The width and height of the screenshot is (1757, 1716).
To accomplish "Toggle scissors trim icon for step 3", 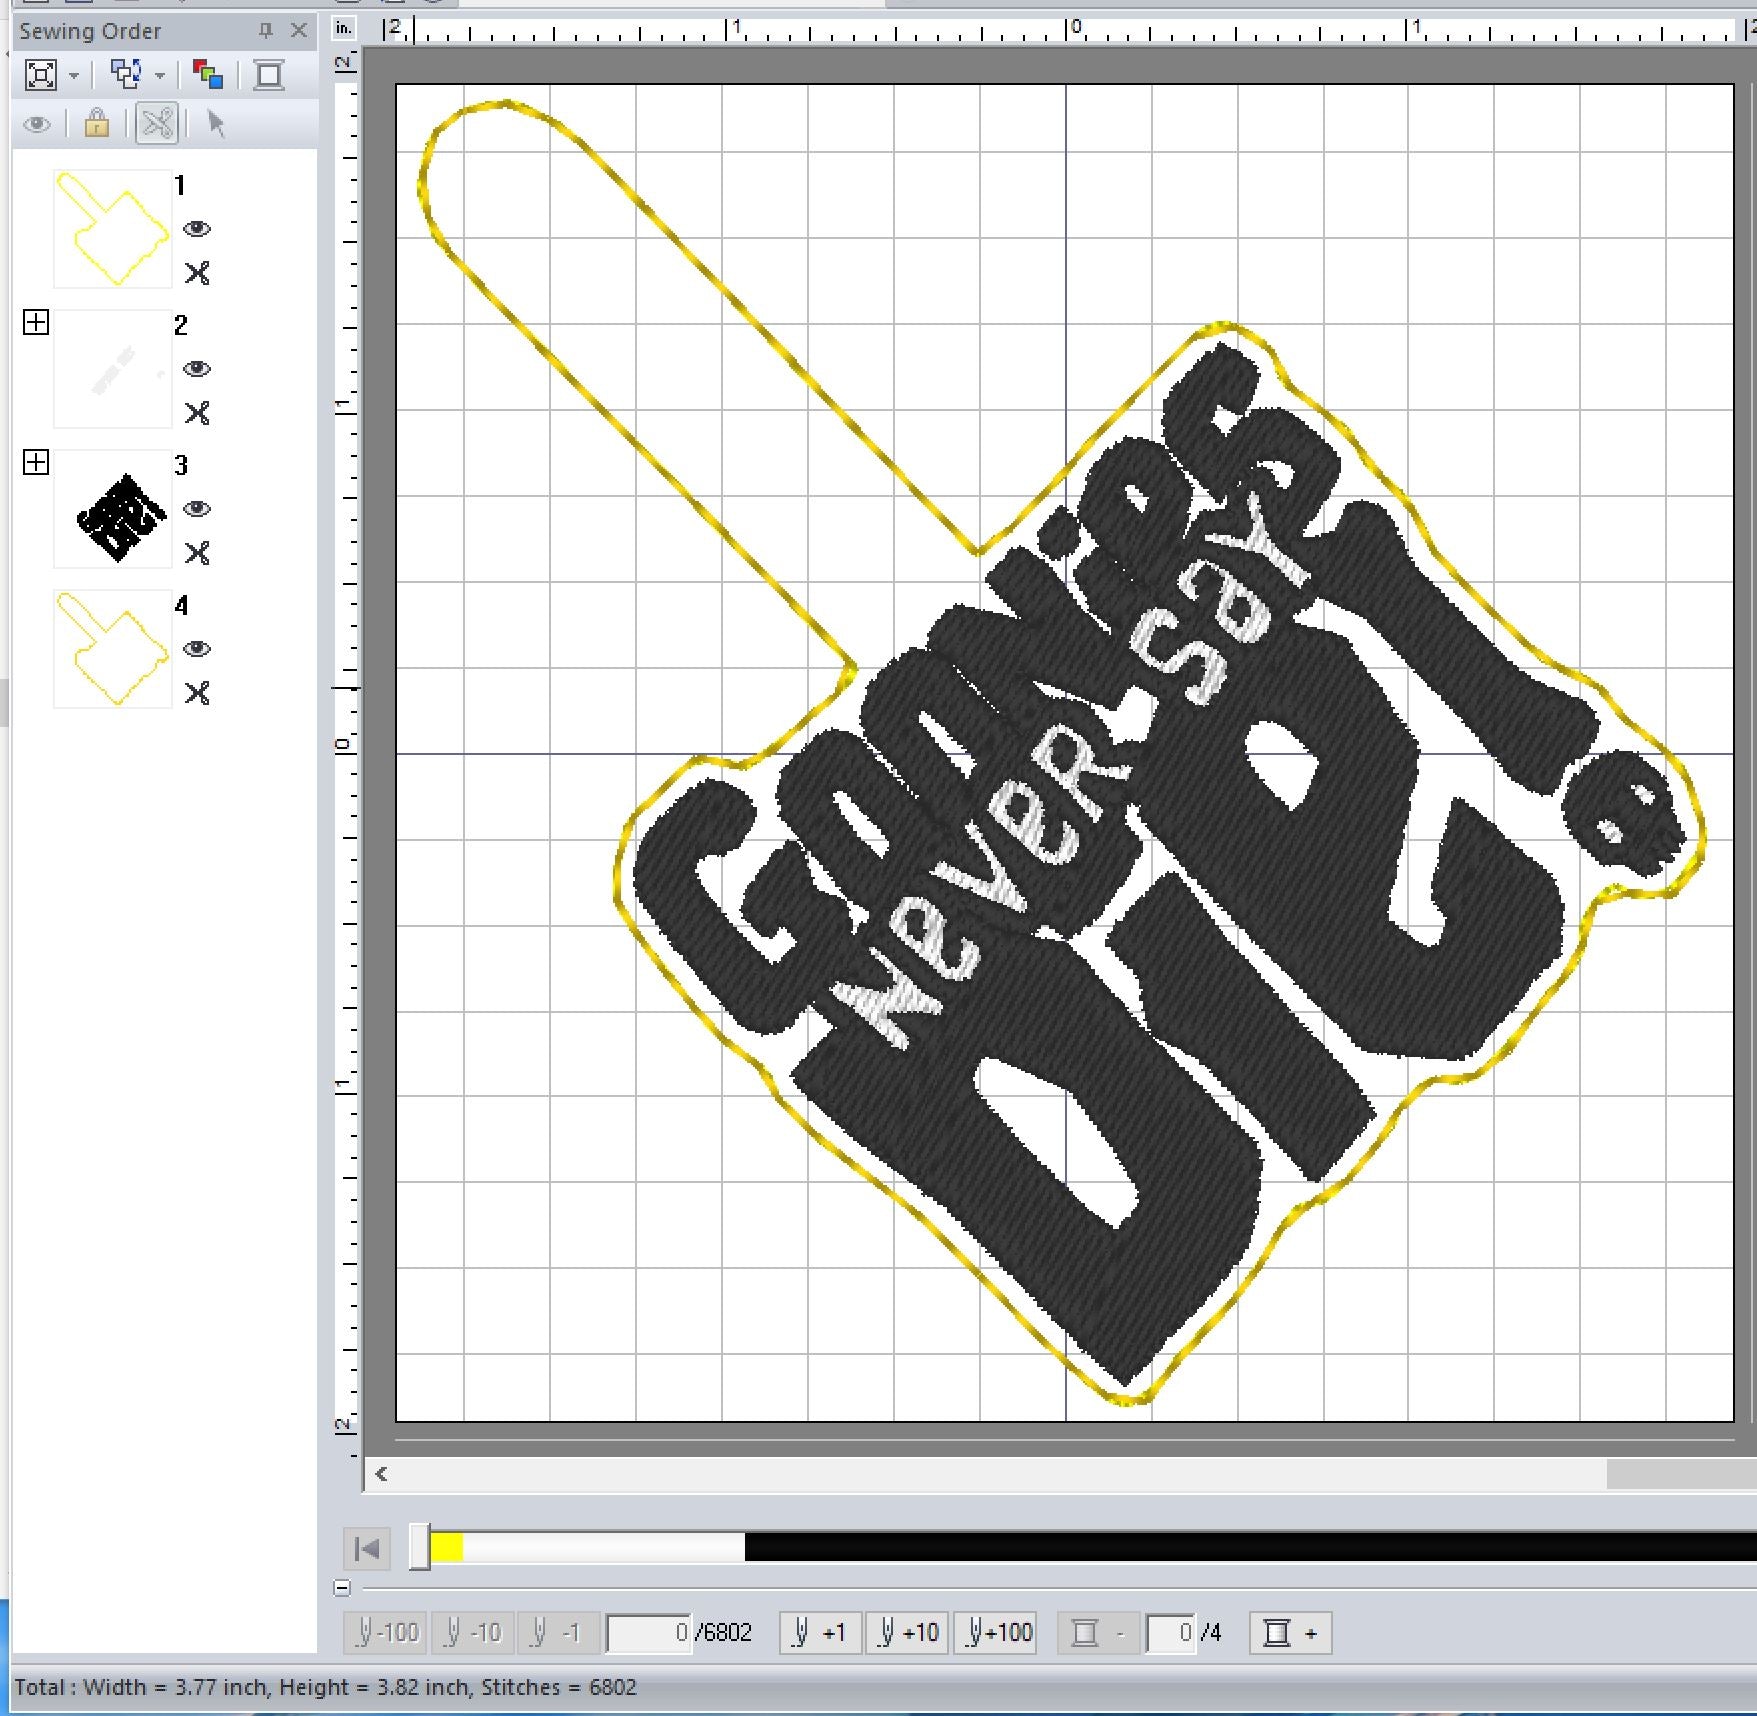I will [x=197, y=553].
